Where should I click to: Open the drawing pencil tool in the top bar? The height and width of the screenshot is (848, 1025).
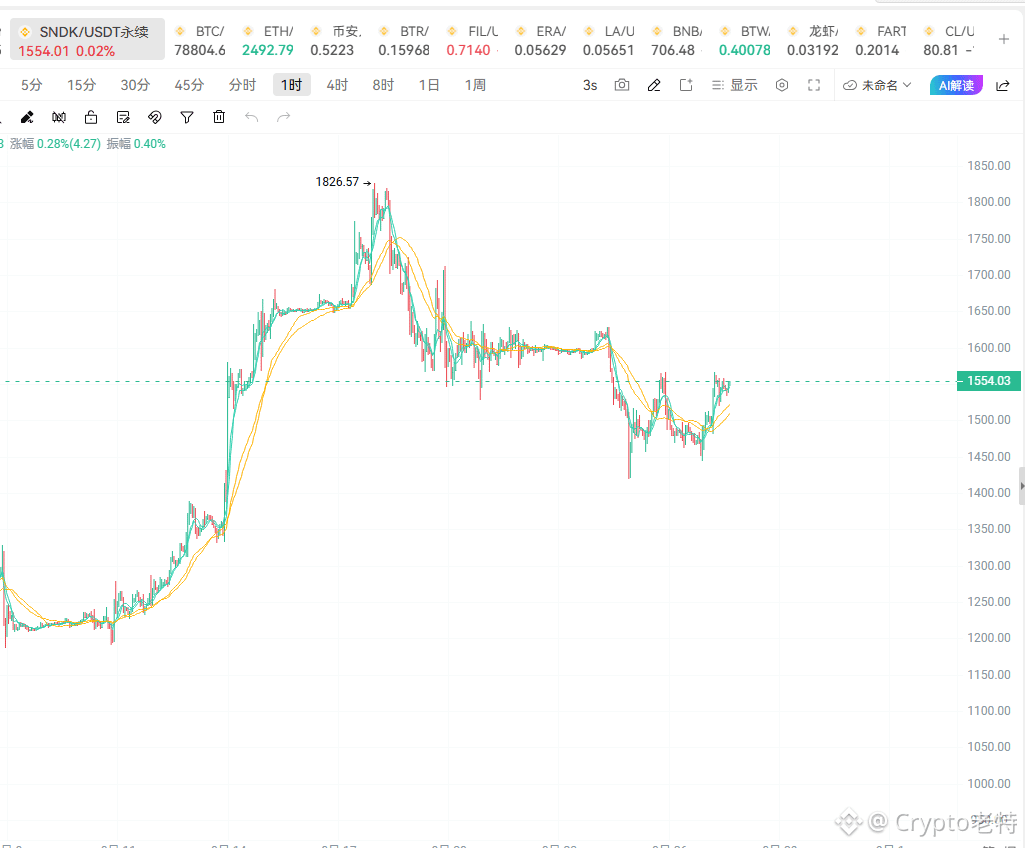point(654,85)
